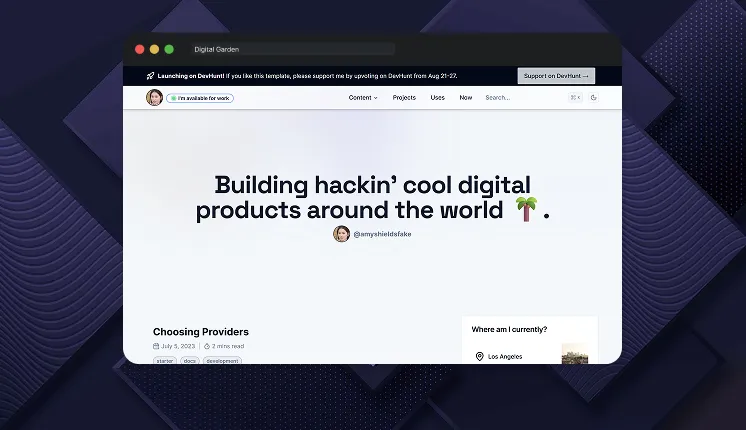
Task: Click the calendar icon by July 5, 2023
Action: pyautogui.click(x=156, y=346)
